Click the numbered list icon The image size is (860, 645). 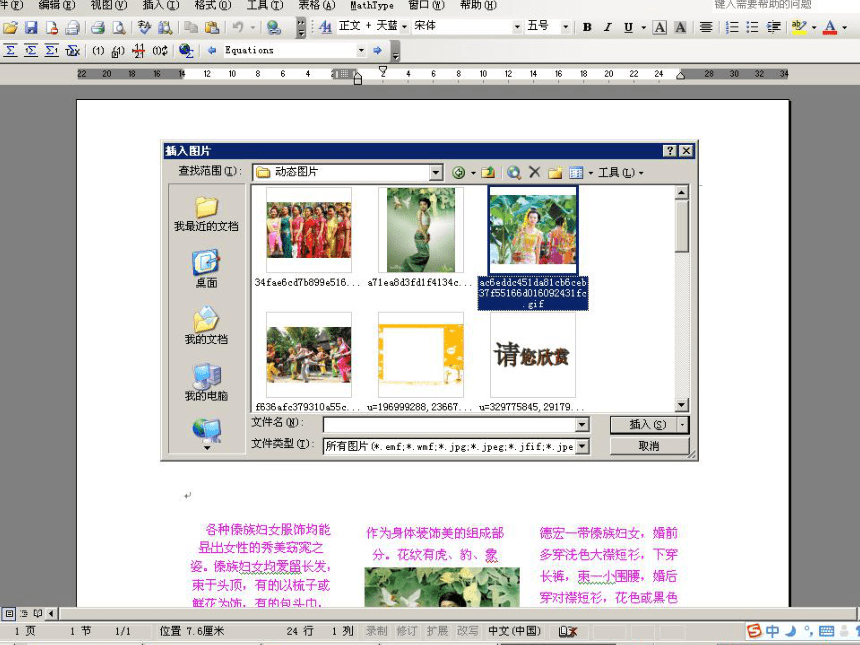732,27
